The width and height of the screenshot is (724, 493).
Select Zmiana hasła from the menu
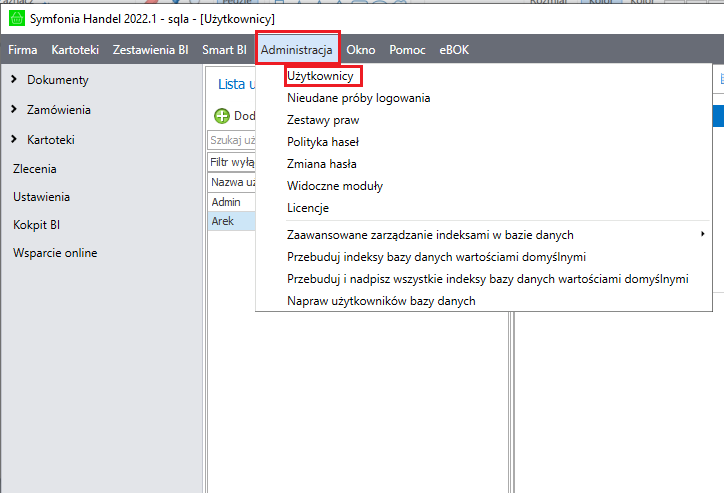(x=321, y=164)
